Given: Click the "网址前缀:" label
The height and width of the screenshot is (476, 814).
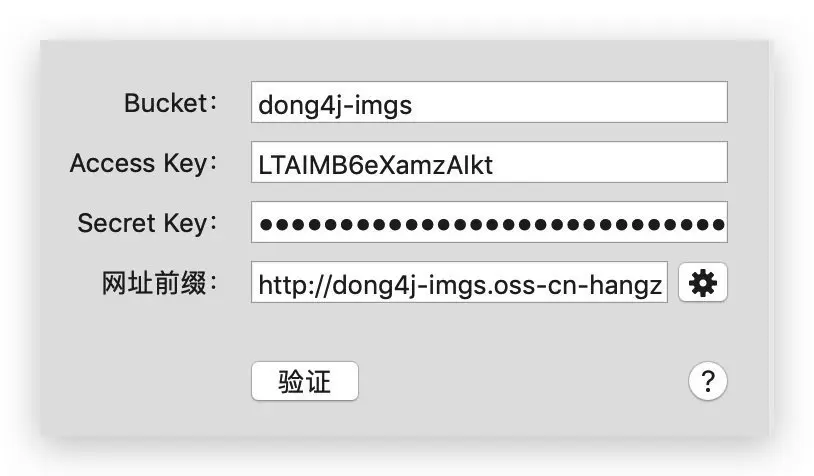Looking at the screenshot, I should [x=159, y=284].
